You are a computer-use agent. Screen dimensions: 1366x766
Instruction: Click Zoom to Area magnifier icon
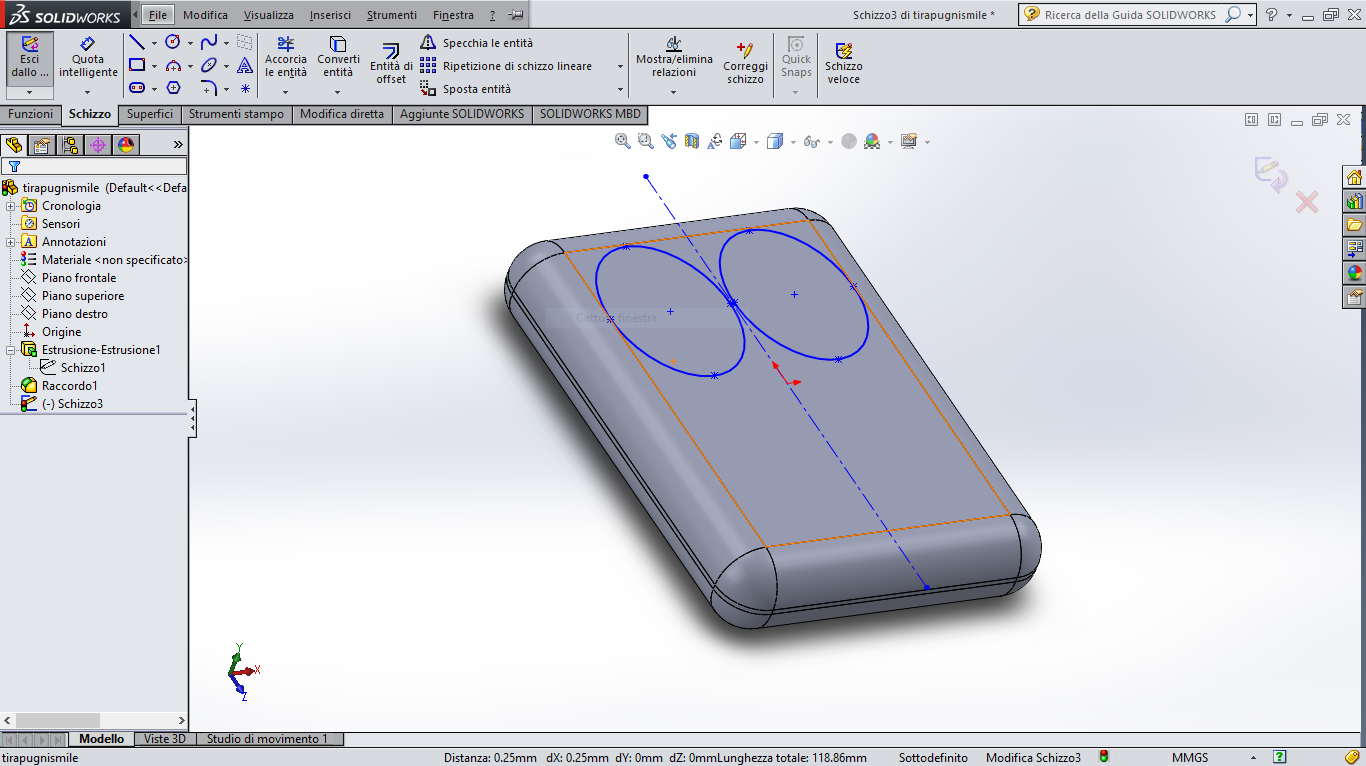(645, 142)
